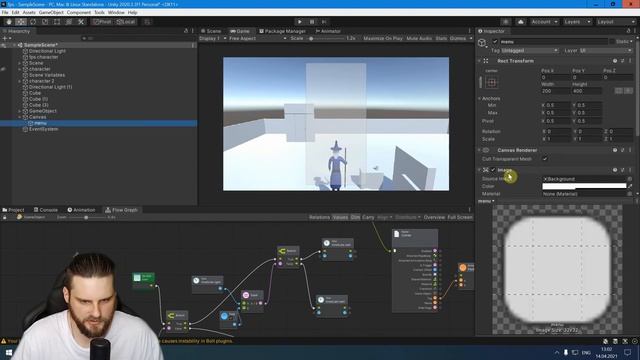Open the Layers dropdown

577,22
